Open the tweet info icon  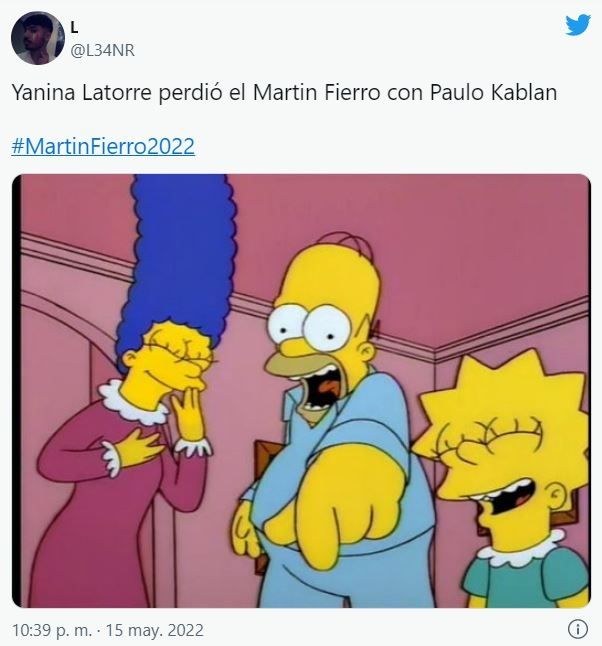click(x=578, y=629)
